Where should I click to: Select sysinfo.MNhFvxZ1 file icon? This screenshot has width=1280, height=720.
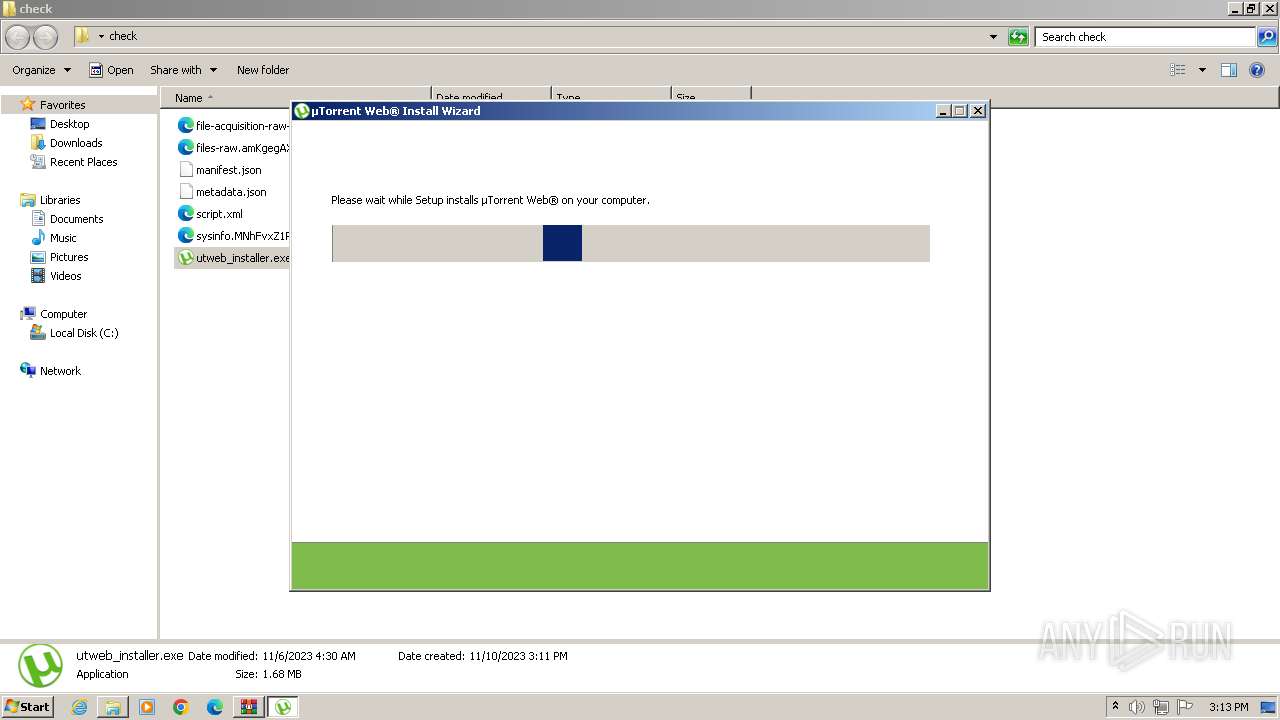pyautogui.click(x=185, y=236)
